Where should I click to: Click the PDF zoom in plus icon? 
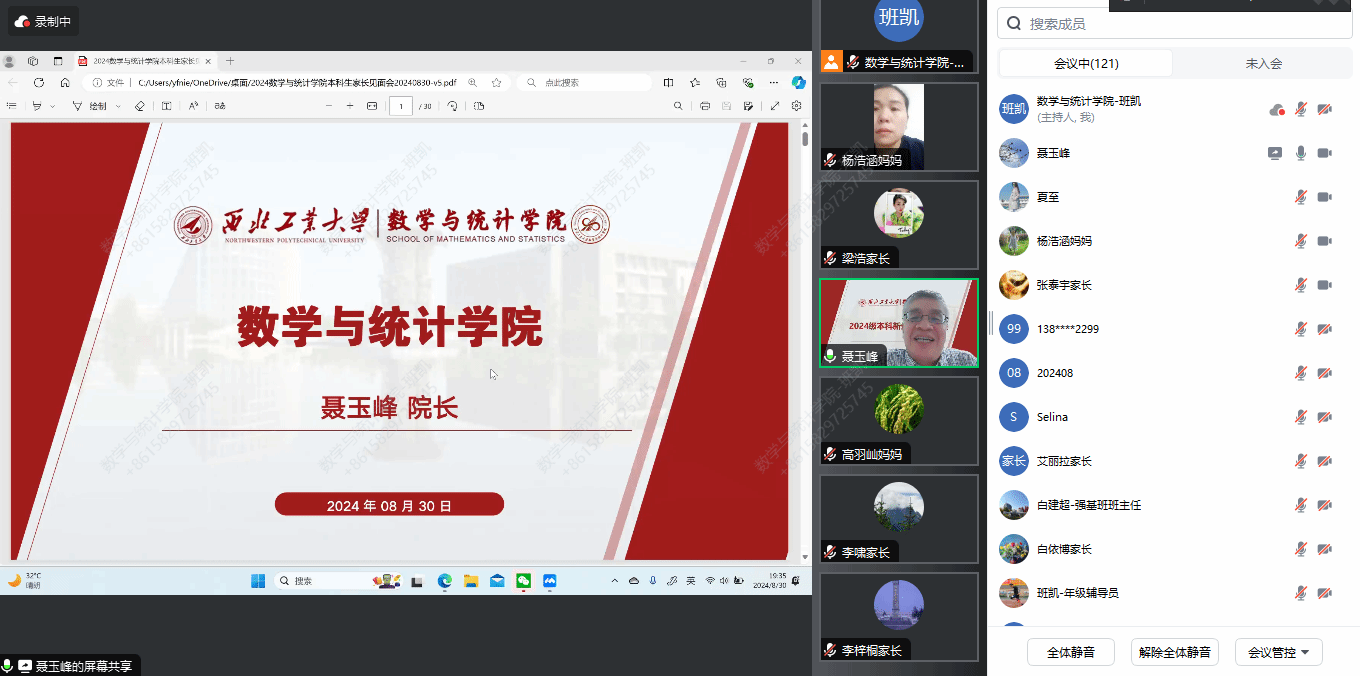click(x=350, y=106)
